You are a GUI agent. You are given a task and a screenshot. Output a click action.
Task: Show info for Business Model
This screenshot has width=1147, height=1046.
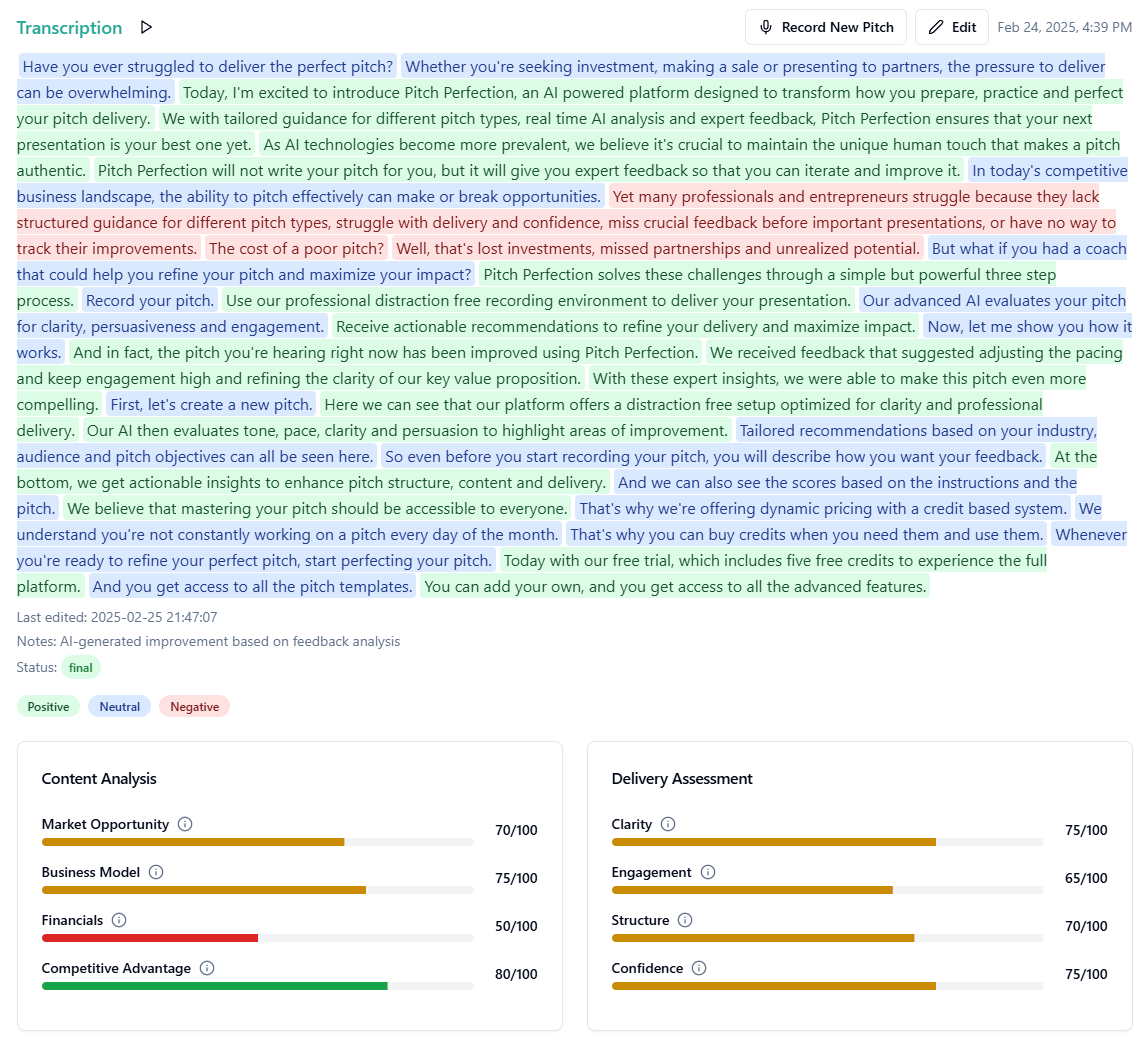pyautogui.click(x=156, y=872)
